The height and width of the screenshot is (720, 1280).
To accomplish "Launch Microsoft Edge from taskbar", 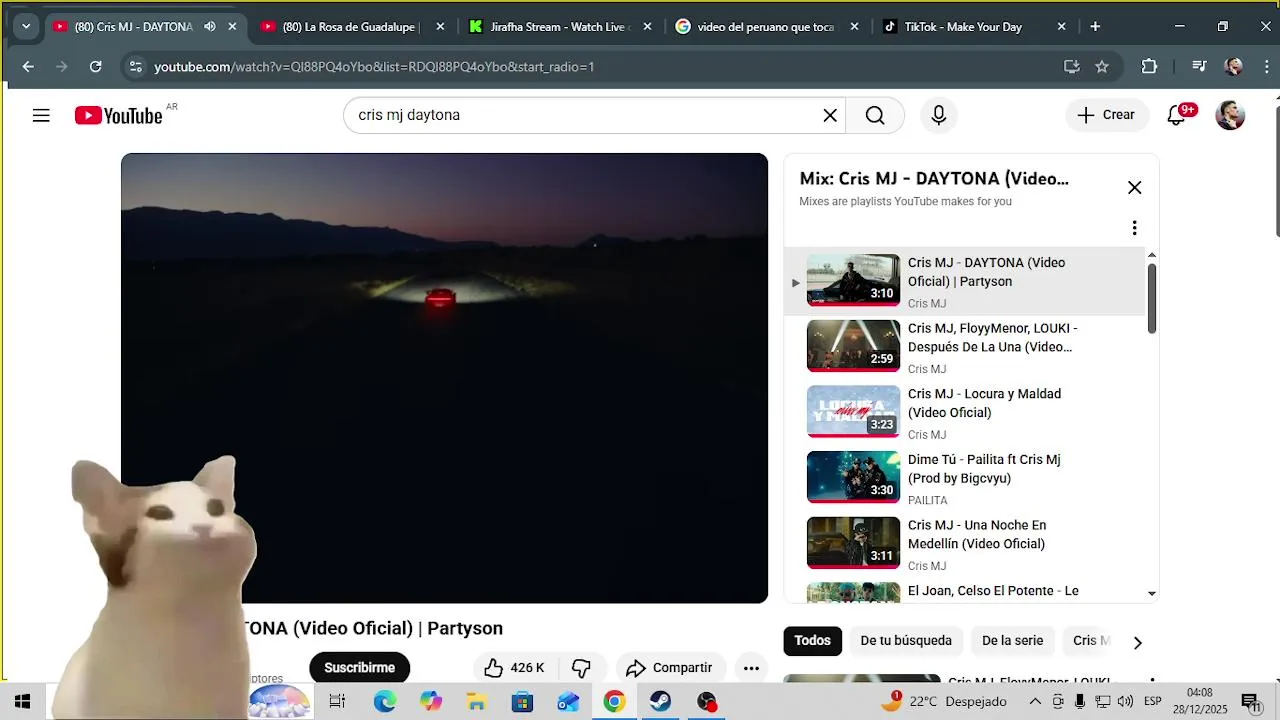I will pyautogui.click(x=385, y=702).
